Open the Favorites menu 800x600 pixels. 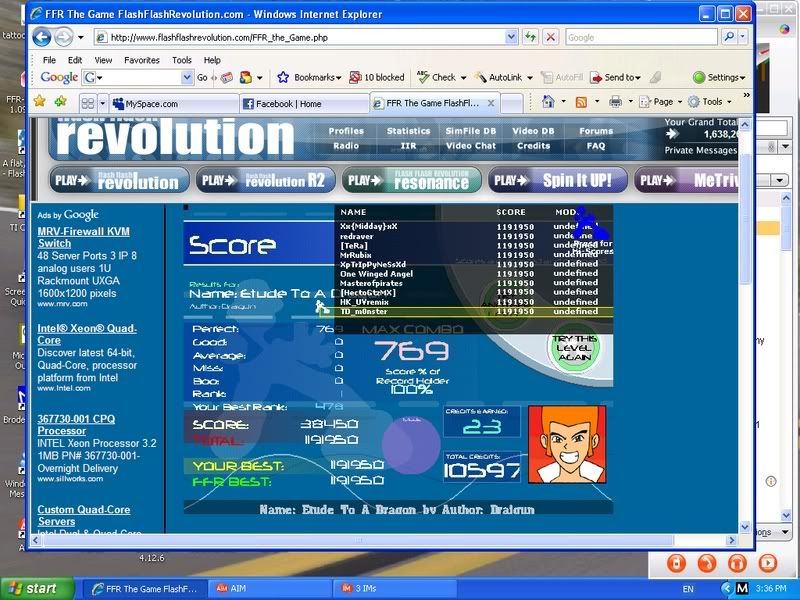pos(141,60)
